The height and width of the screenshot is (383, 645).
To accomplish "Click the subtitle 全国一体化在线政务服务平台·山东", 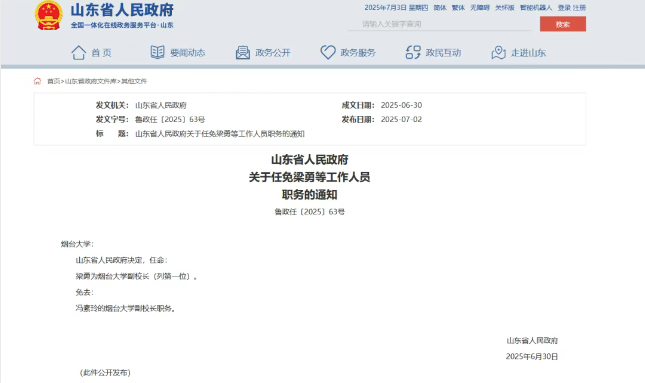I will pos(122,25).
